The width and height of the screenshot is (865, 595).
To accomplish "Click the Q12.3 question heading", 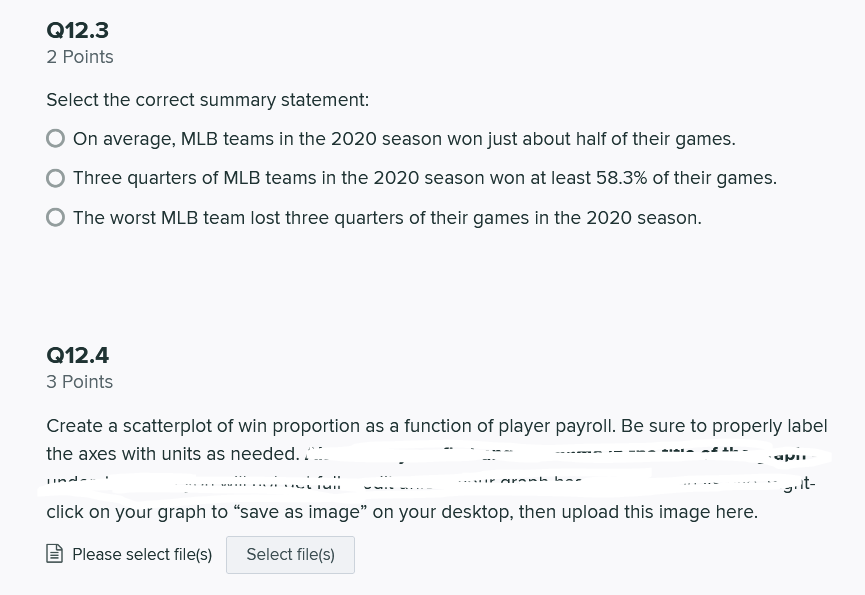I will click(78, 30).
